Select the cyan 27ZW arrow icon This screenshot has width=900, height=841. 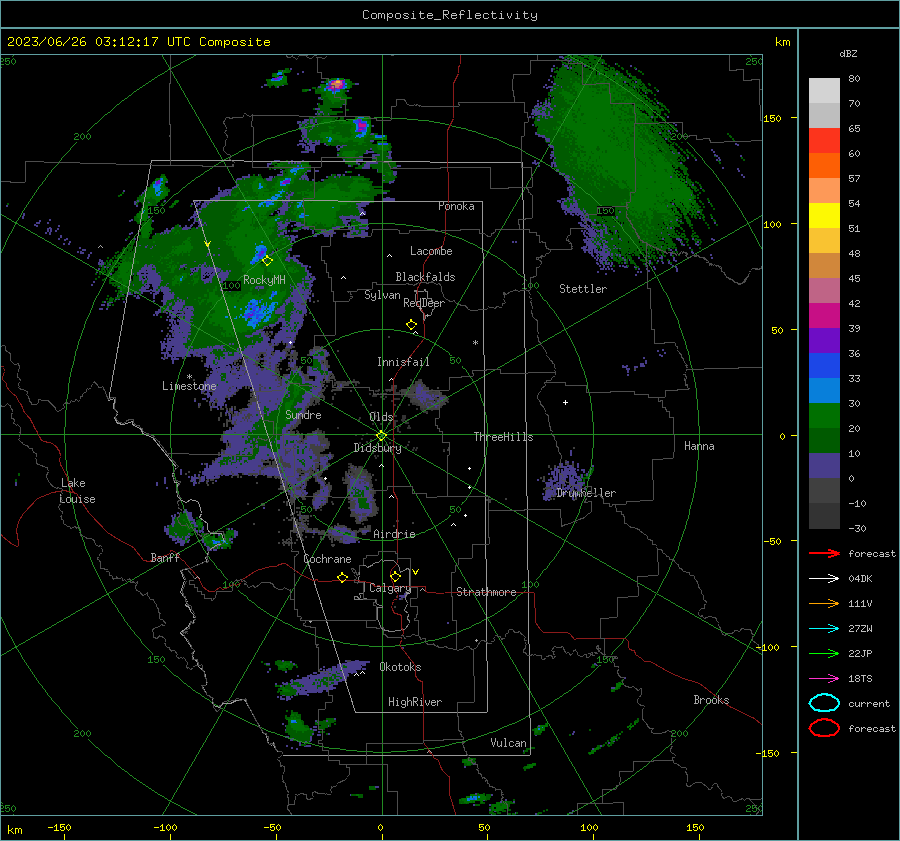(824, 629)
